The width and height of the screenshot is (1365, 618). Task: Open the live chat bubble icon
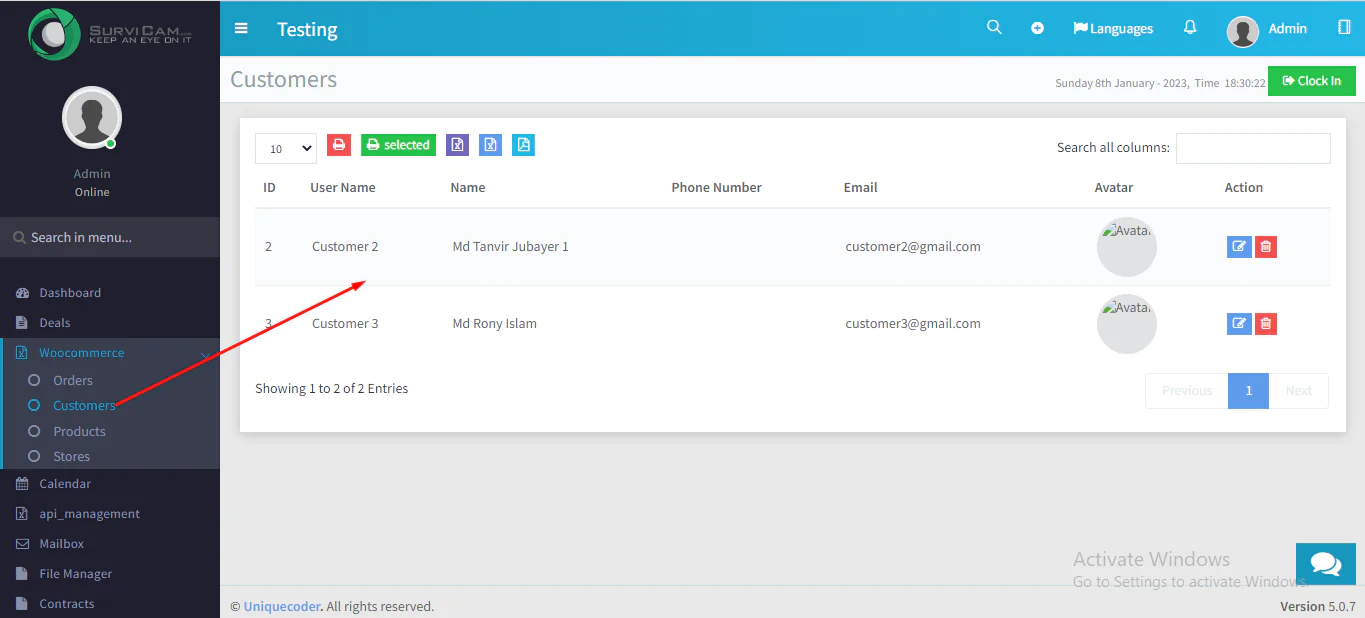click(1326, 565)
